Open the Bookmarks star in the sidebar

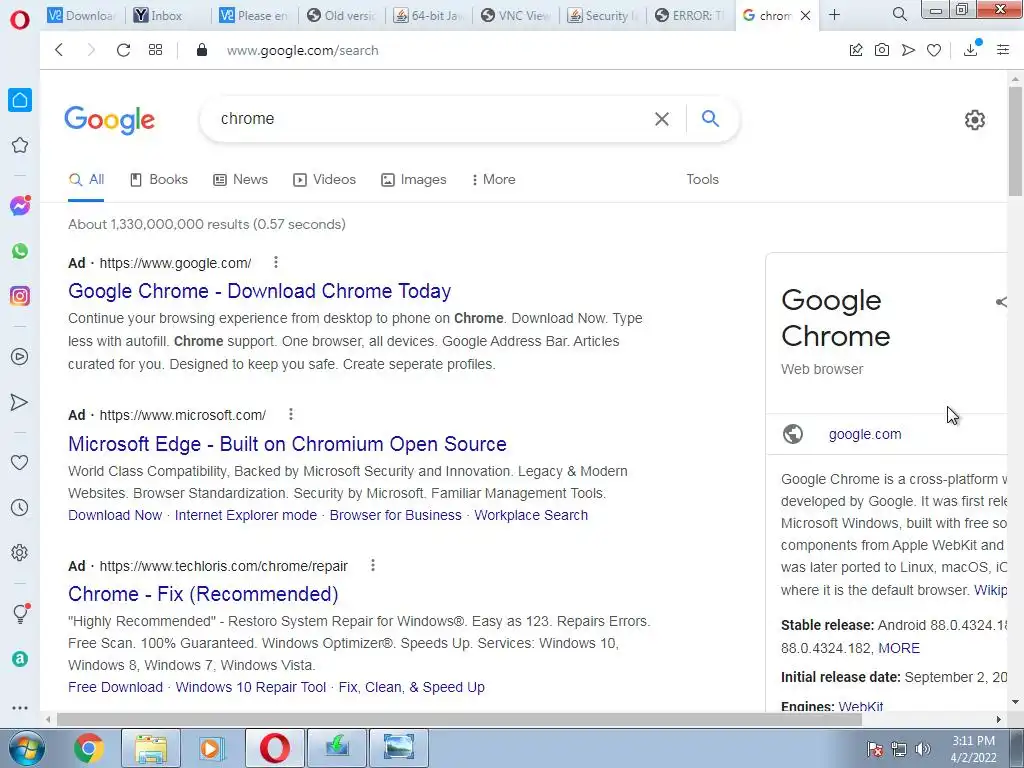point(20,145)
